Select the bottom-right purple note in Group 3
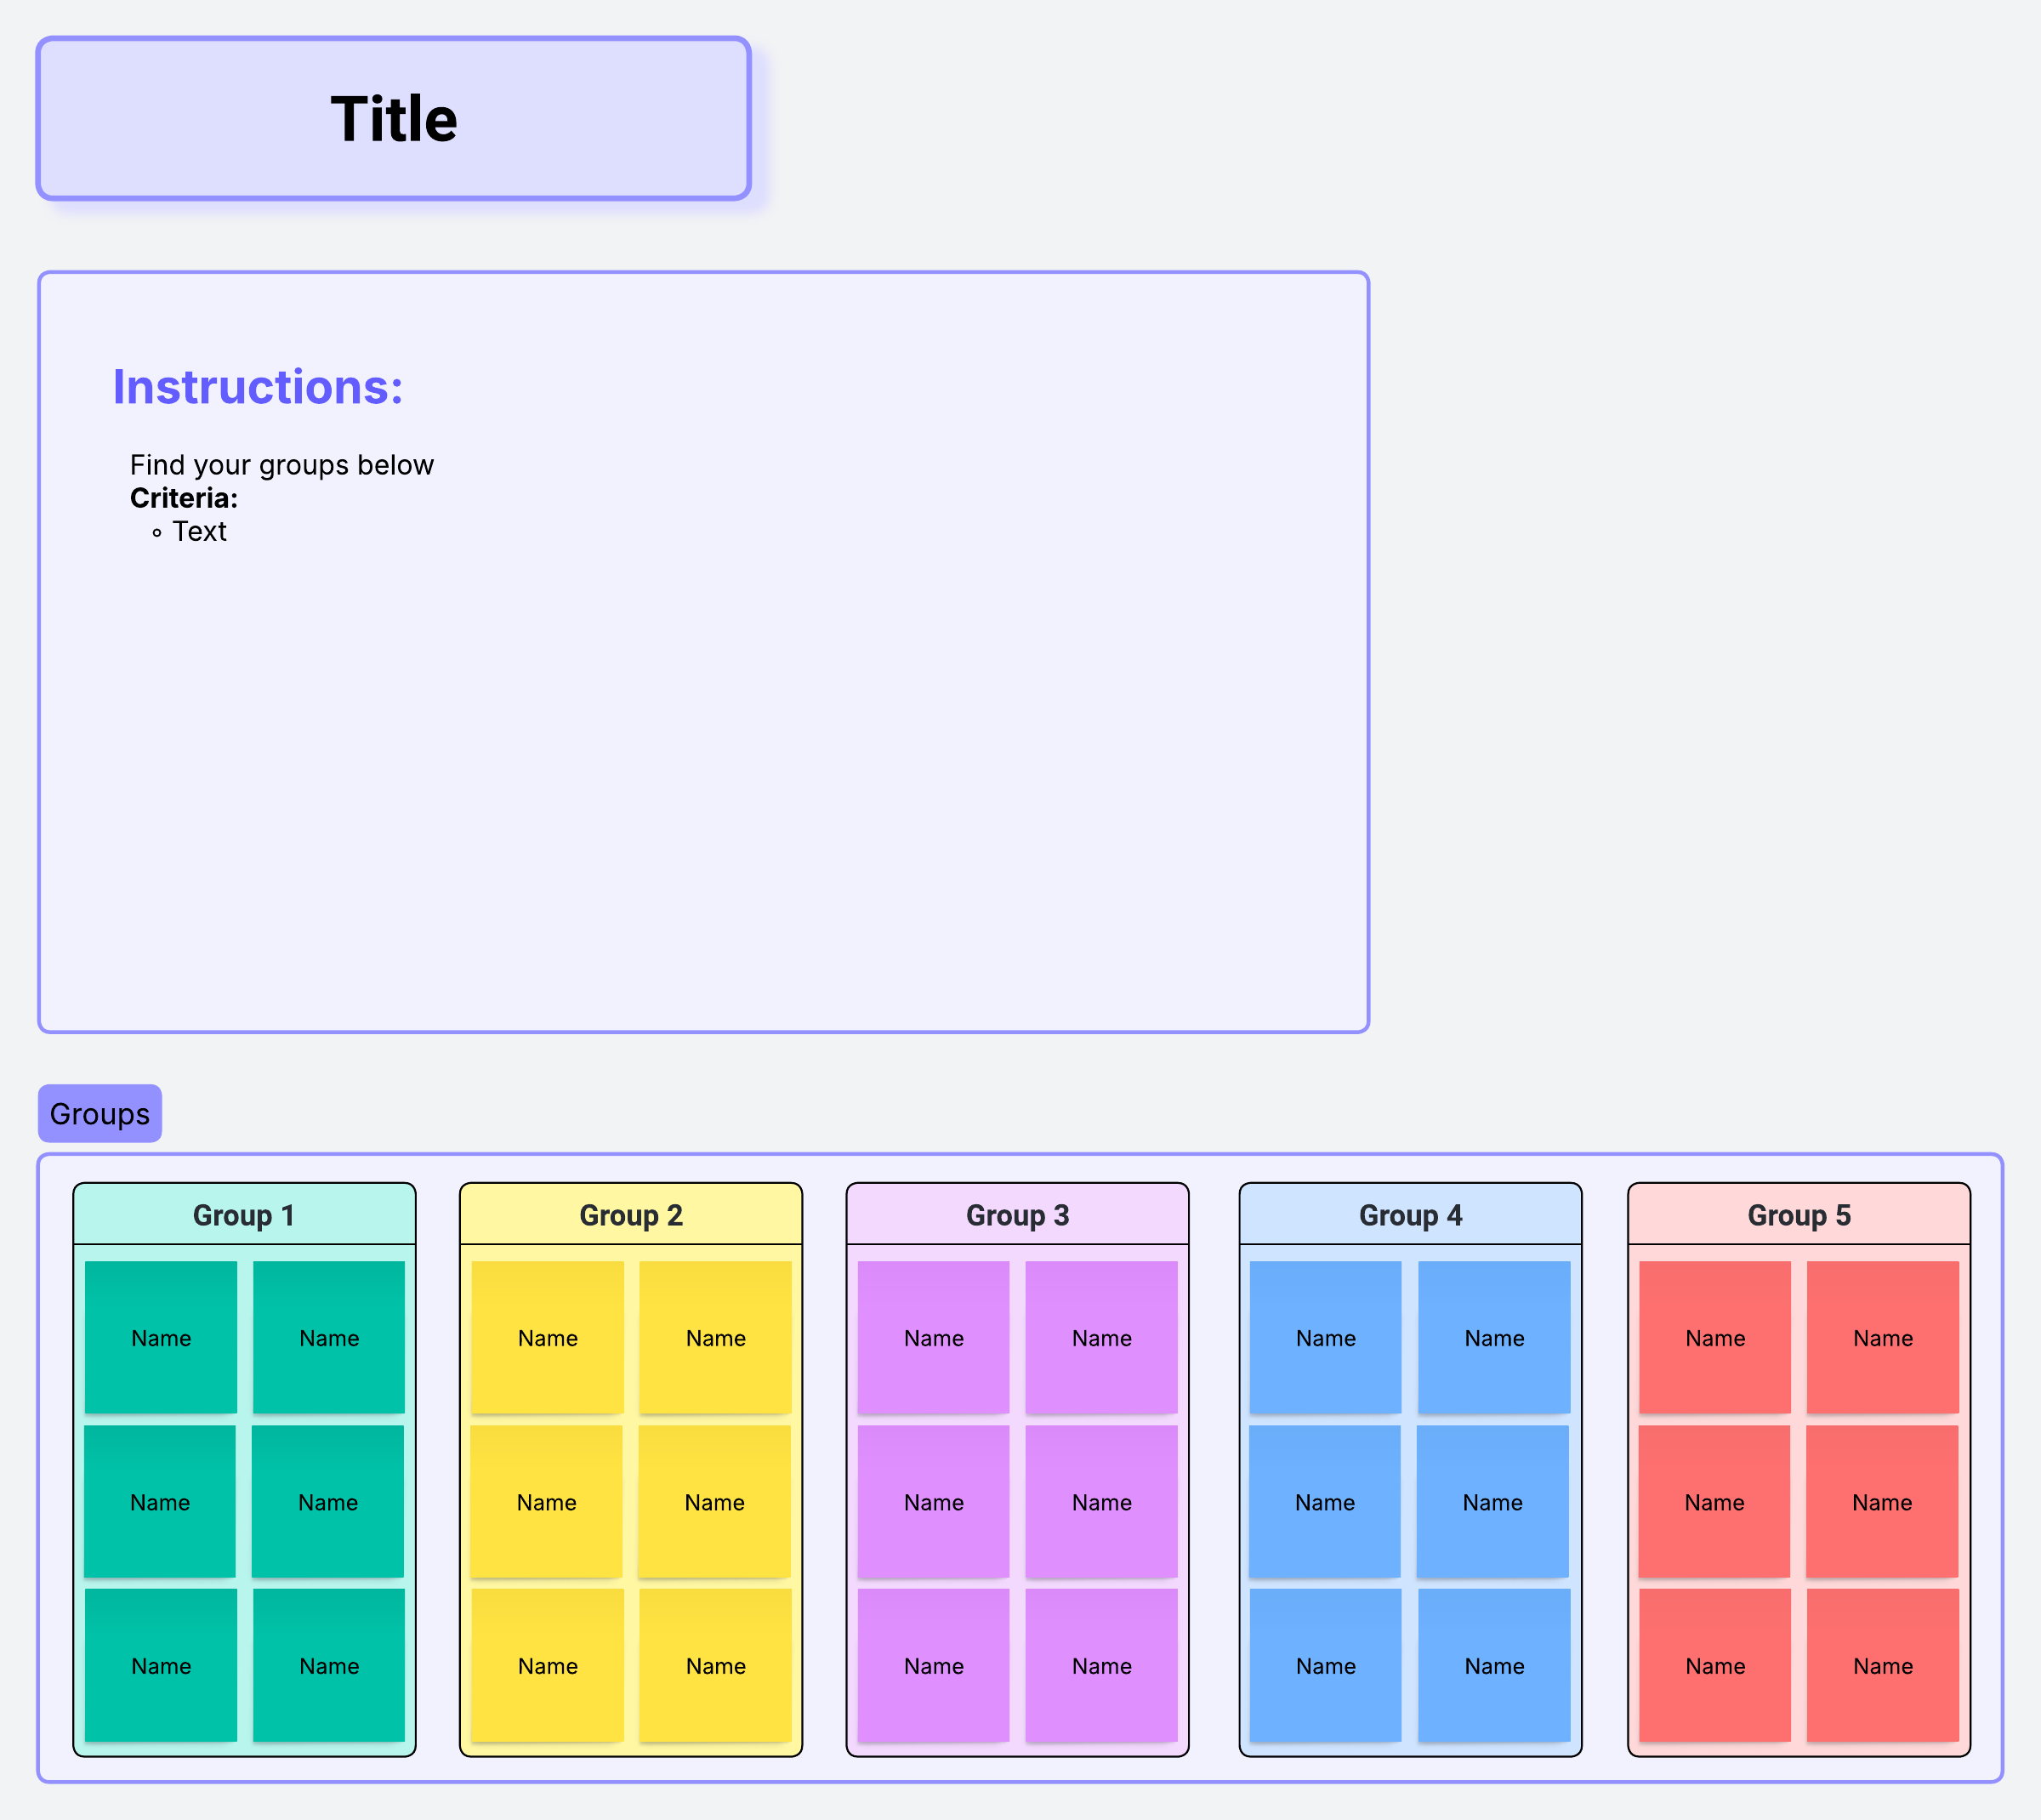This screenshot has width=2041, height=1820. [1102, 1665]
